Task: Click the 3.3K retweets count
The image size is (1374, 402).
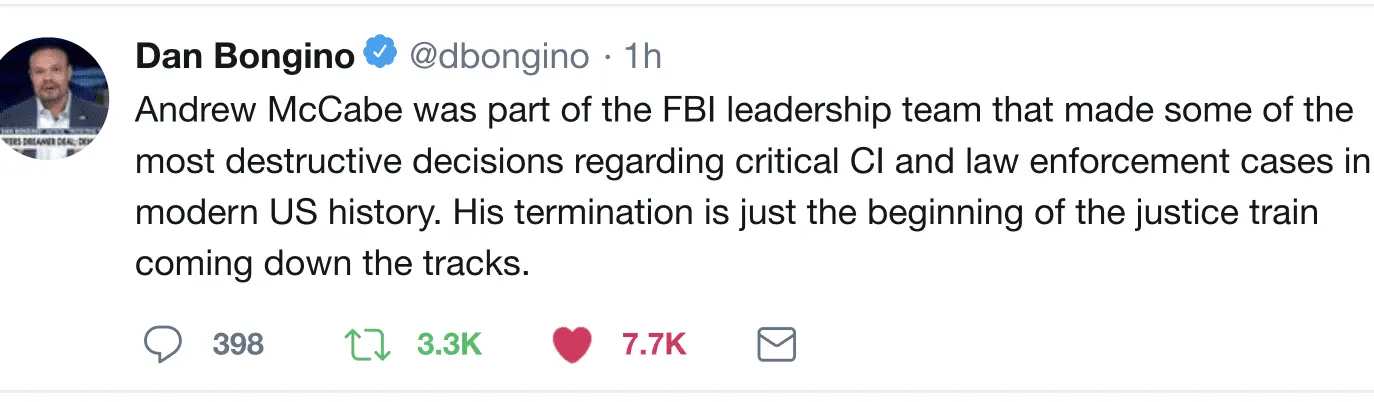Action: [449, 345]
